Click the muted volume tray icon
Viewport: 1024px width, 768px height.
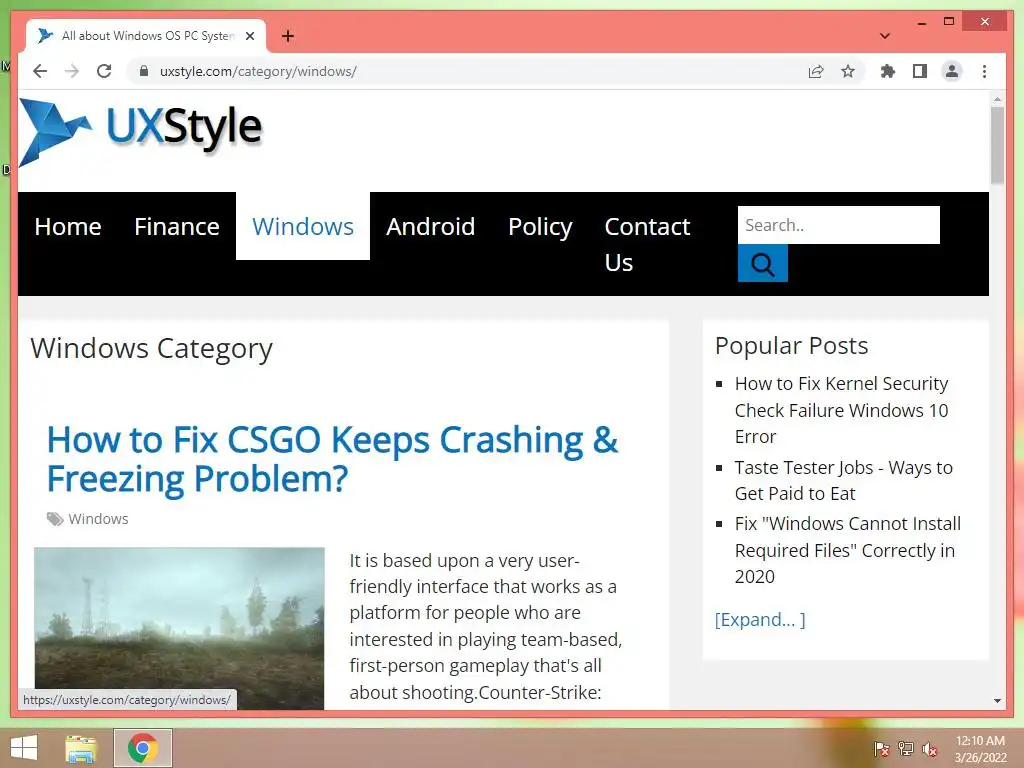(x=929, y=748)
